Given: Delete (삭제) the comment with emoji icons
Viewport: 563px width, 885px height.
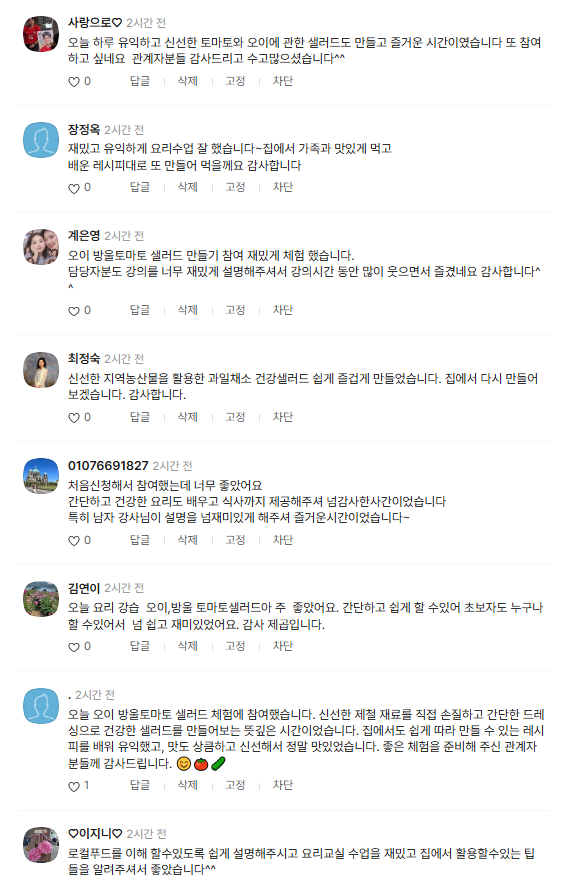Looking at the screenshot, I should tap(187, 785).
